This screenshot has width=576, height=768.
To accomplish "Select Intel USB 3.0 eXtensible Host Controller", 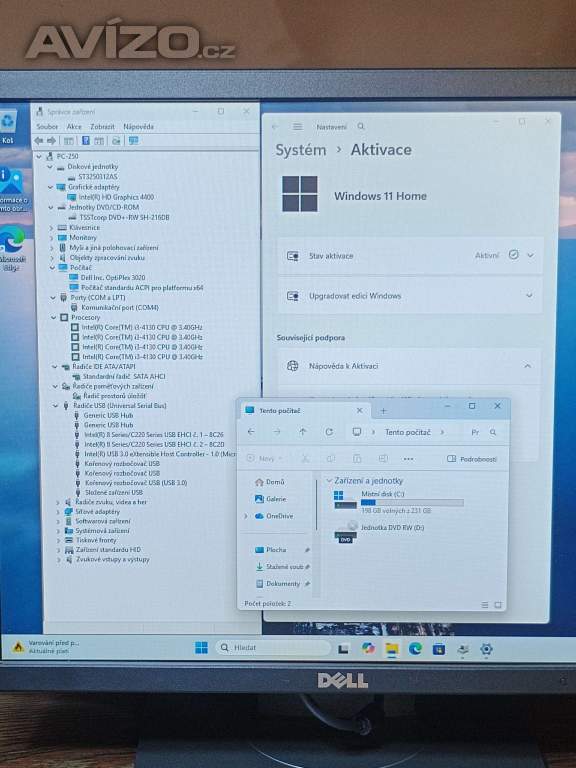I will tap(160, 454).
